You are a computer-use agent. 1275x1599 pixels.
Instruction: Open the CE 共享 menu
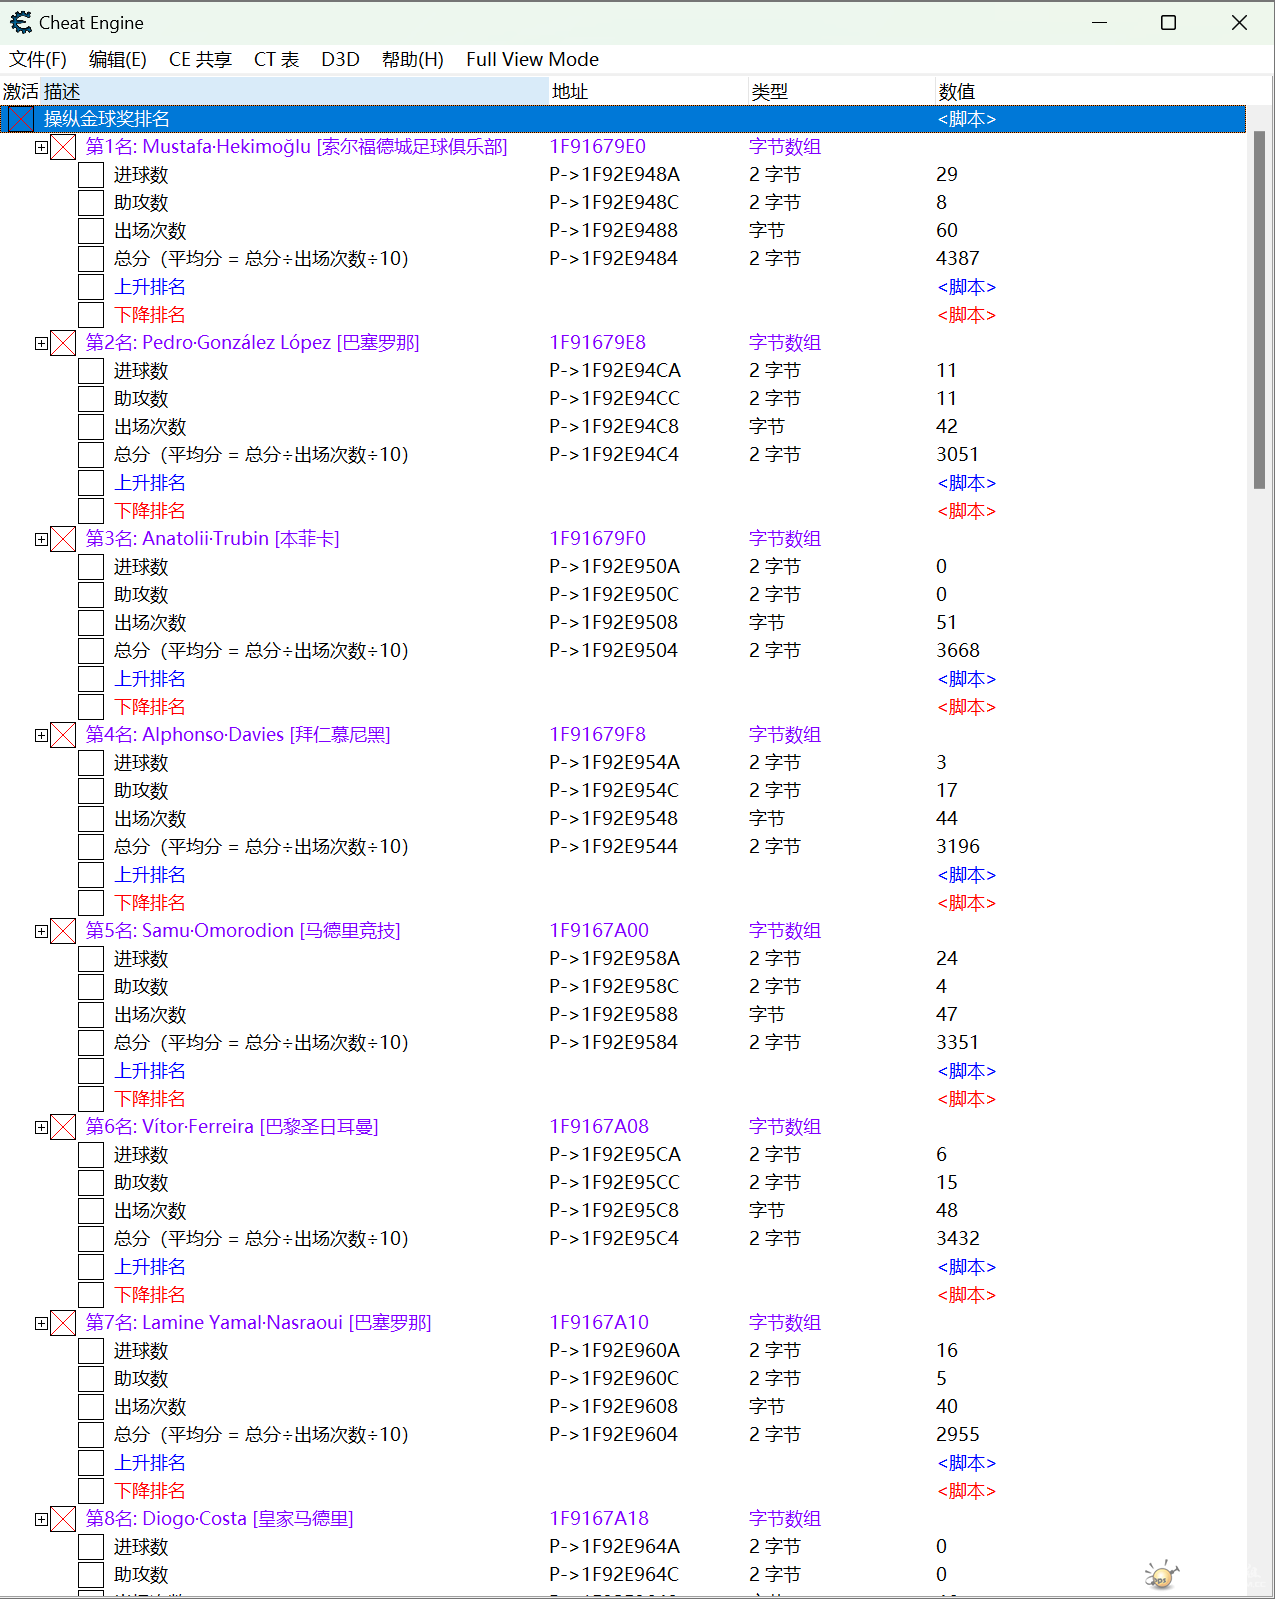pos(200,60)
